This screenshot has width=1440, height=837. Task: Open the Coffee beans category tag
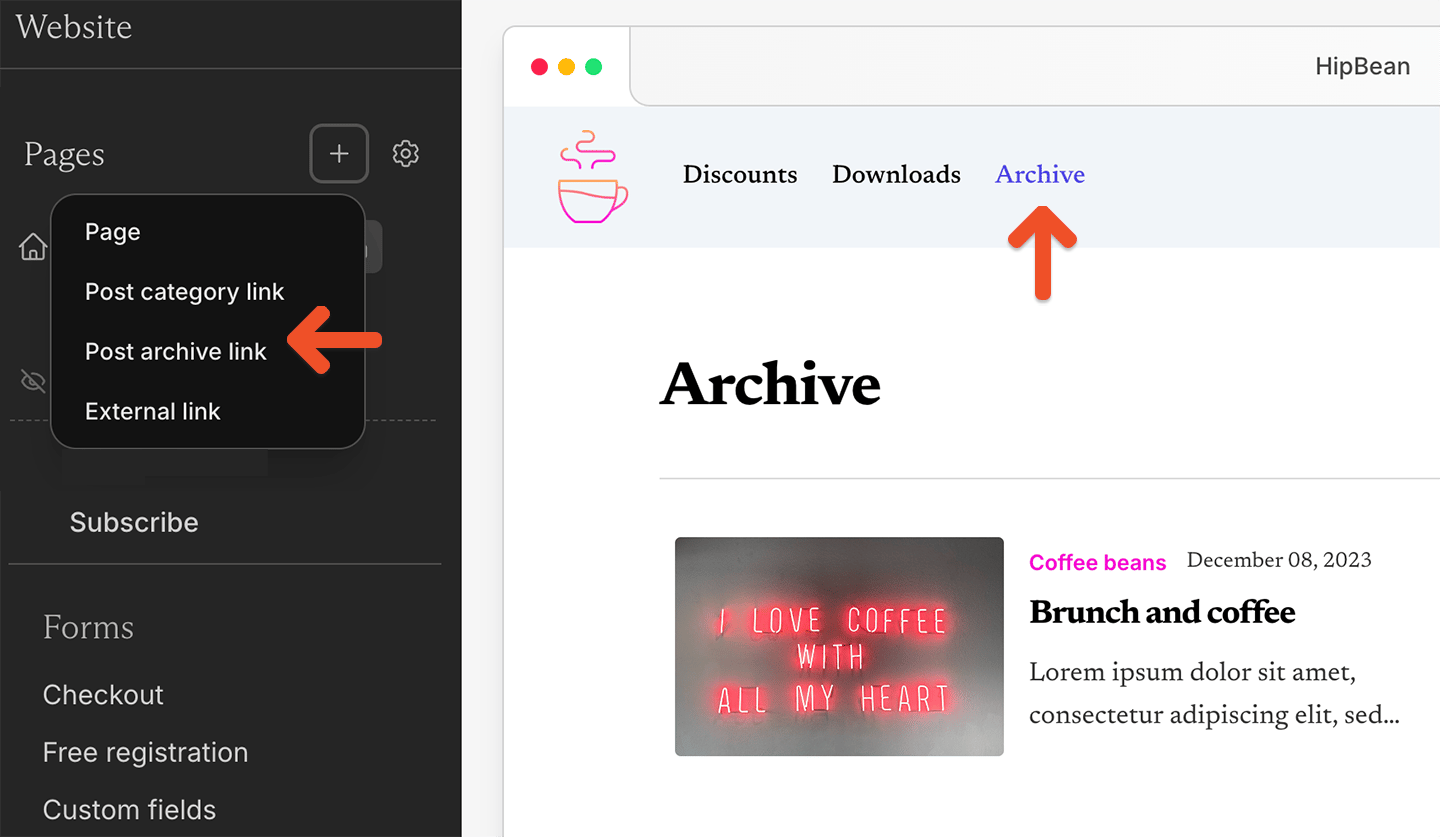(1098, 563)
